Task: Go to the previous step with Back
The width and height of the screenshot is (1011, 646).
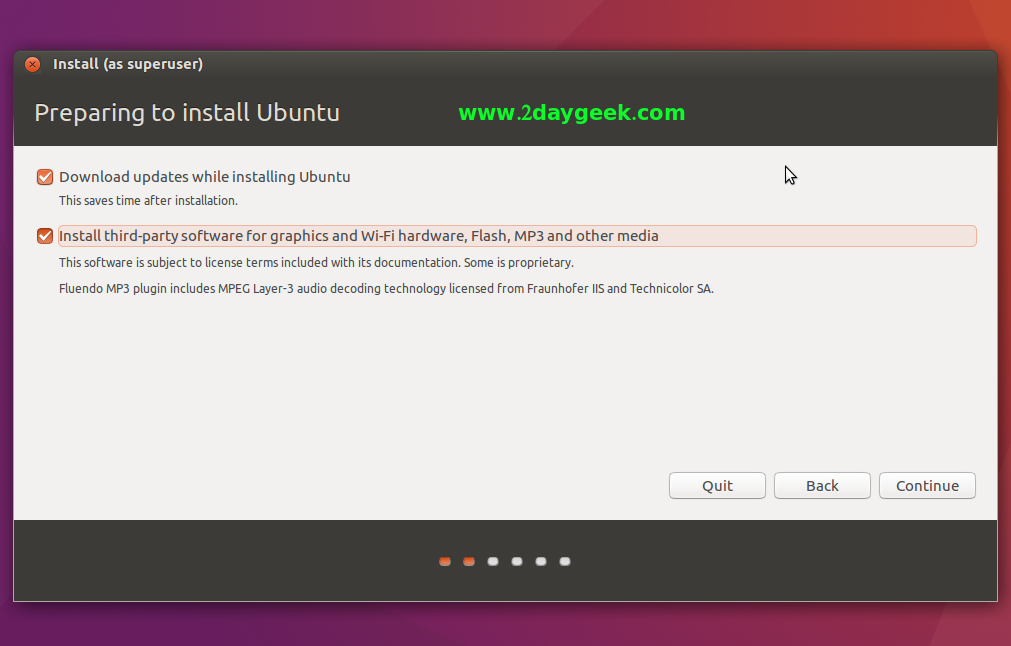Action: click(x=822, y=485)
